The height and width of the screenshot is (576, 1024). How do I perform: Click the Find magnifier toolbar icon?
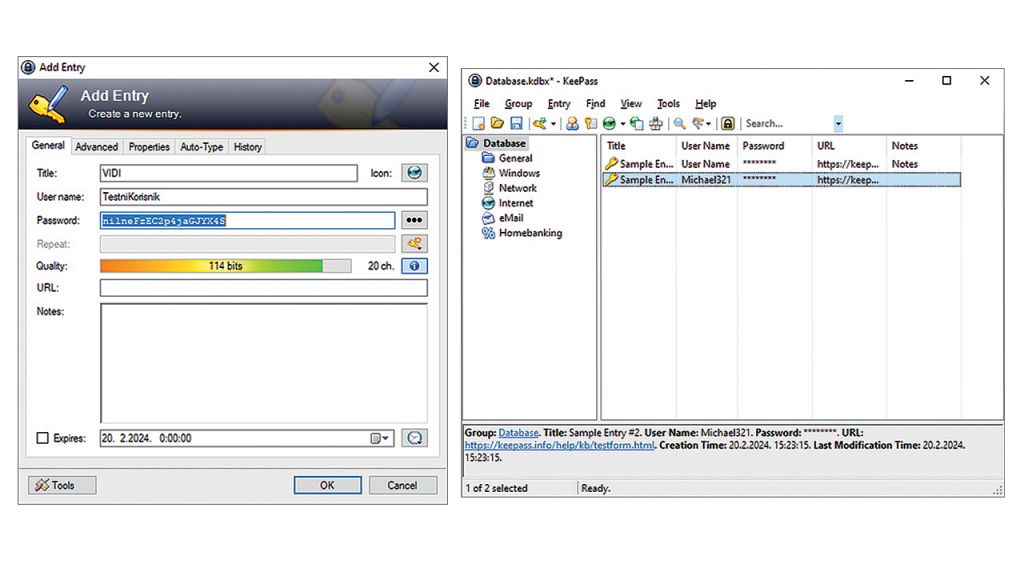click(x=679, y=124)
